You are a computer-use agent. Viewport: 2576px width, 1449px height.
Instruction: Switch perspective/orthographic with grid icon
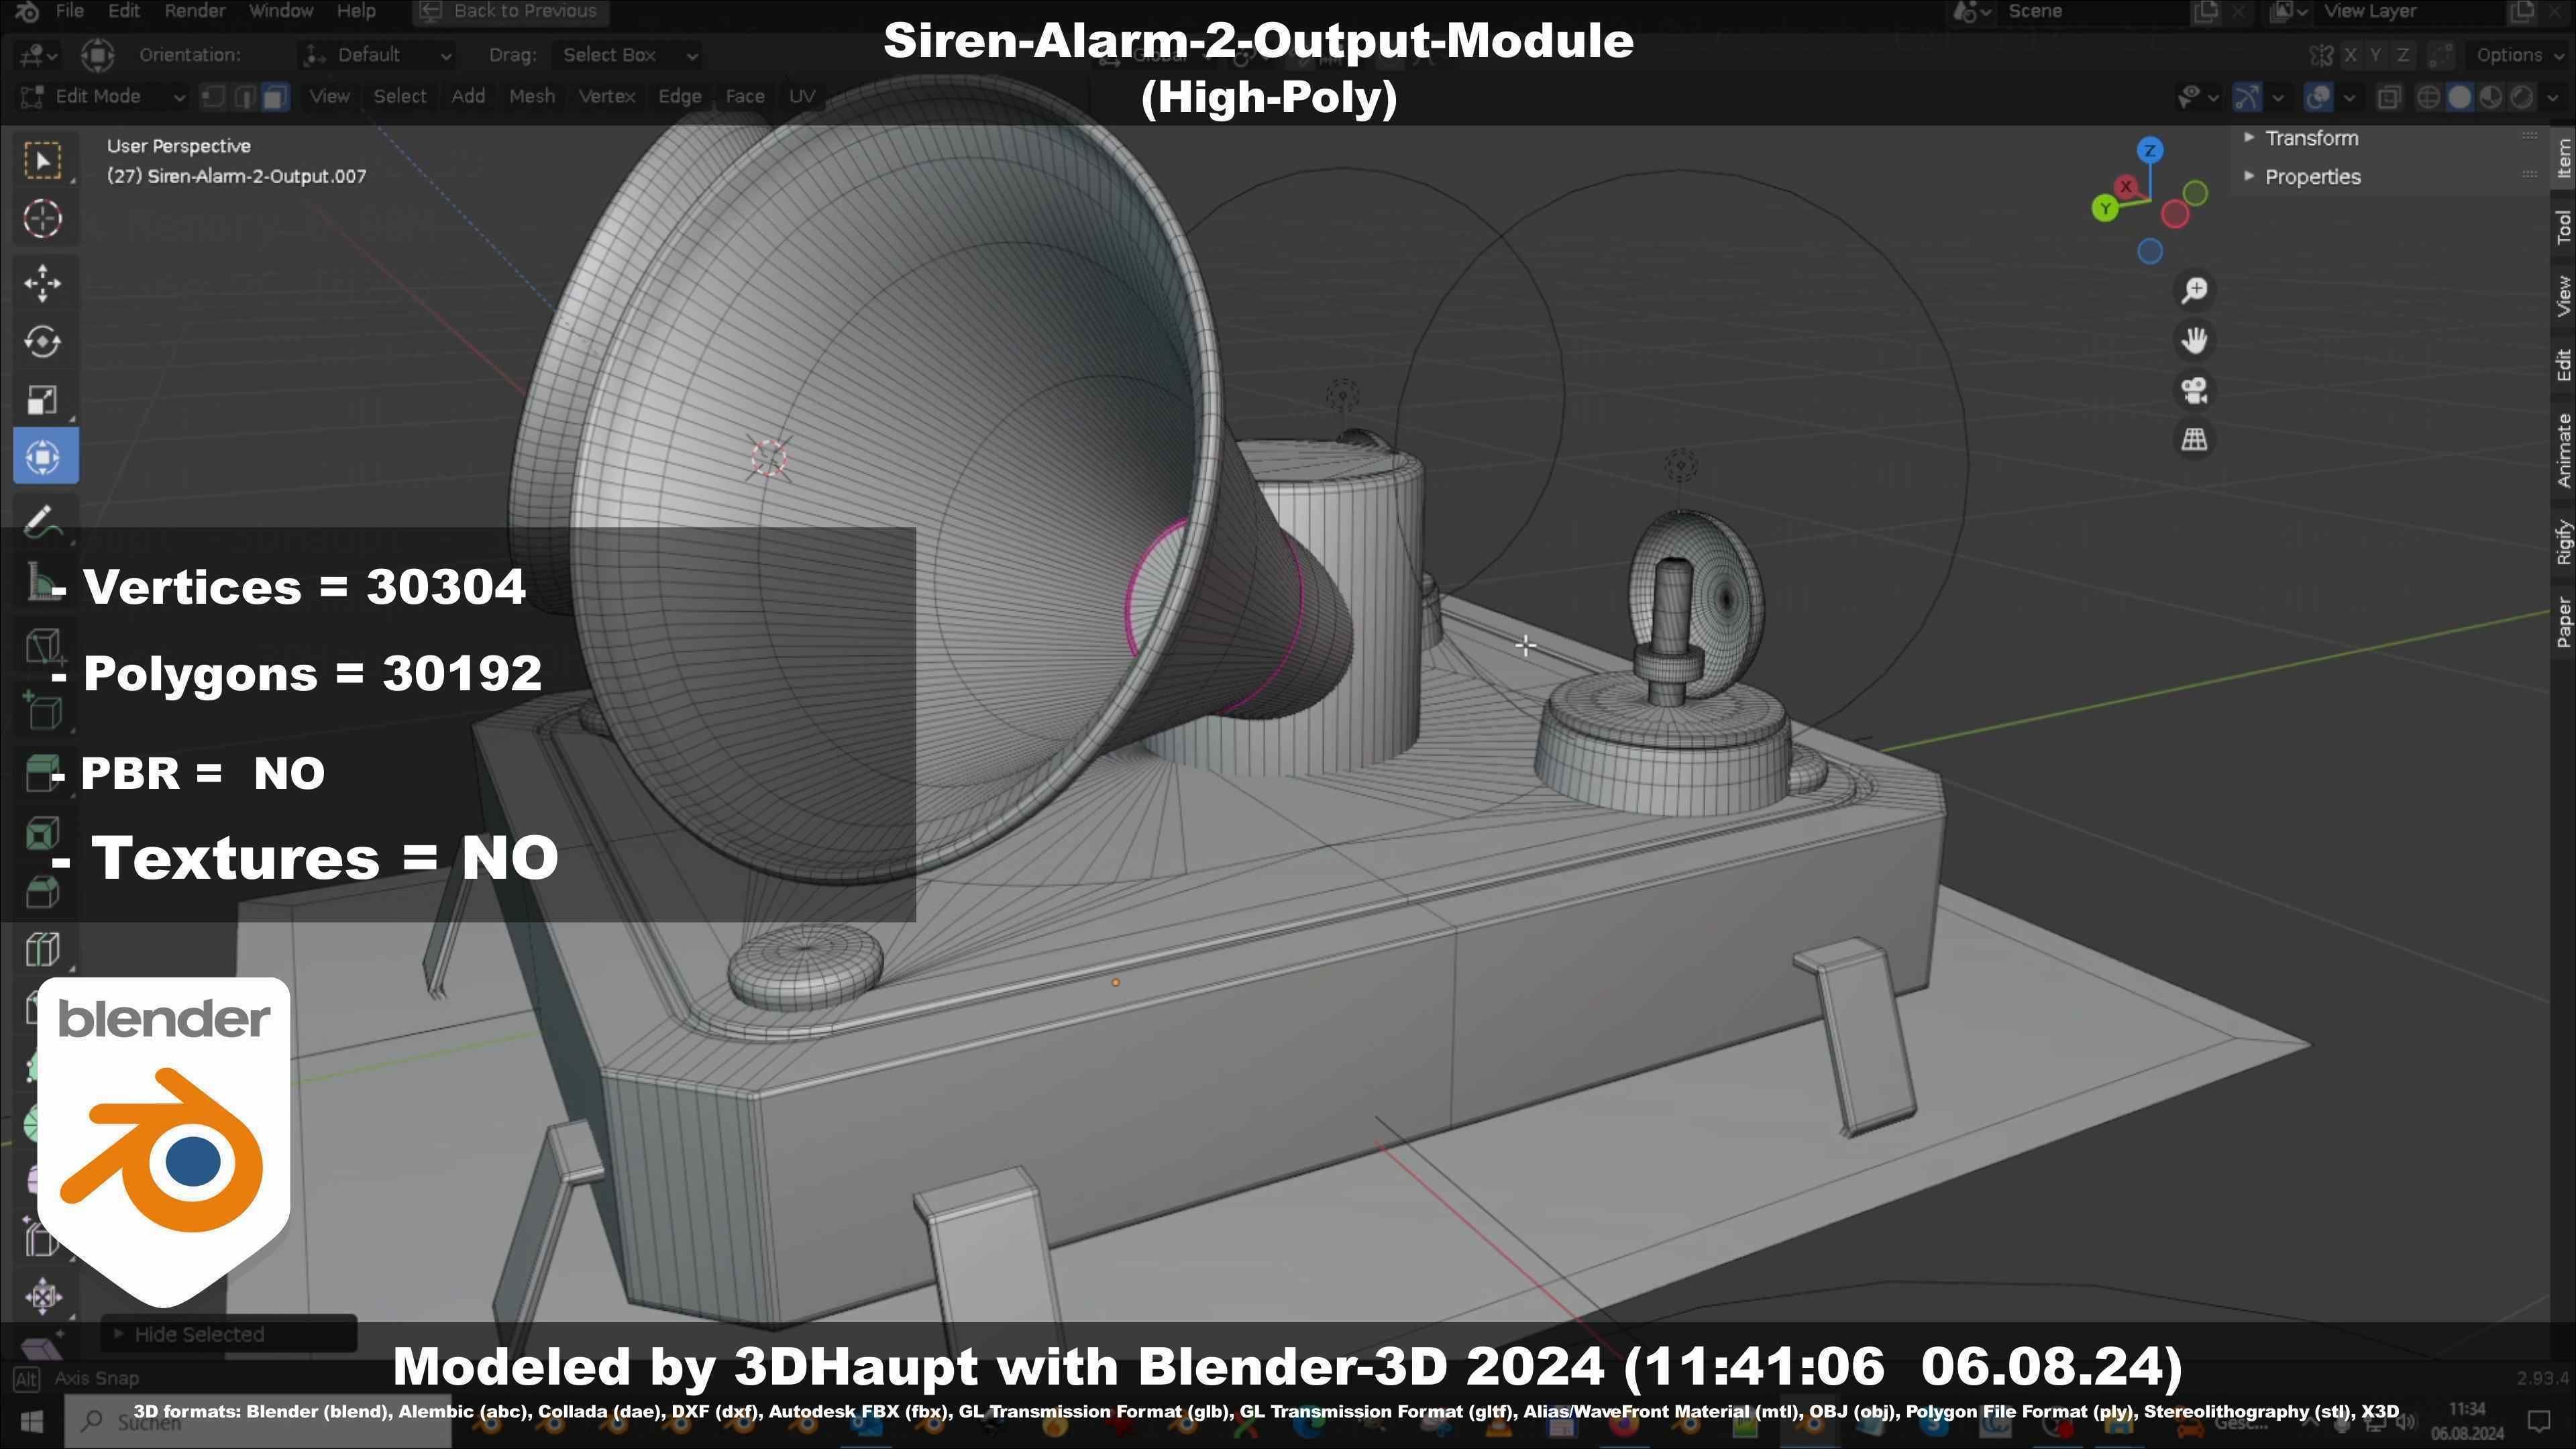(2194, 439)
